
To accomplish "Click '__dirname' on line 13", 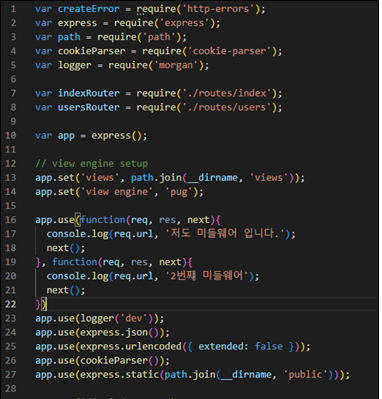I will (x=212, y=178).
